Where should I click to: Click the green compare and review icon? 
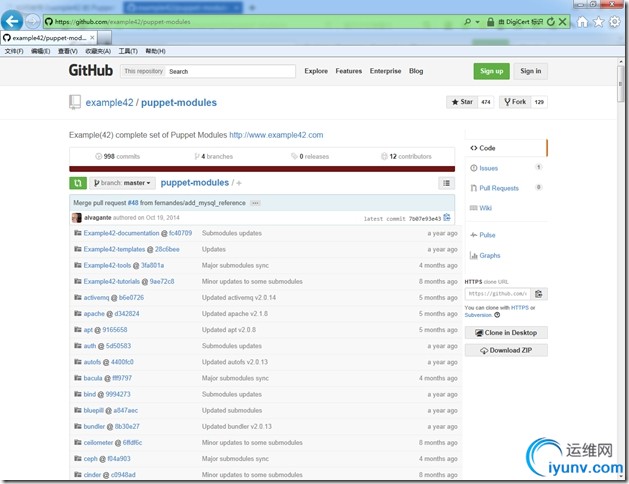coord(78,183)
